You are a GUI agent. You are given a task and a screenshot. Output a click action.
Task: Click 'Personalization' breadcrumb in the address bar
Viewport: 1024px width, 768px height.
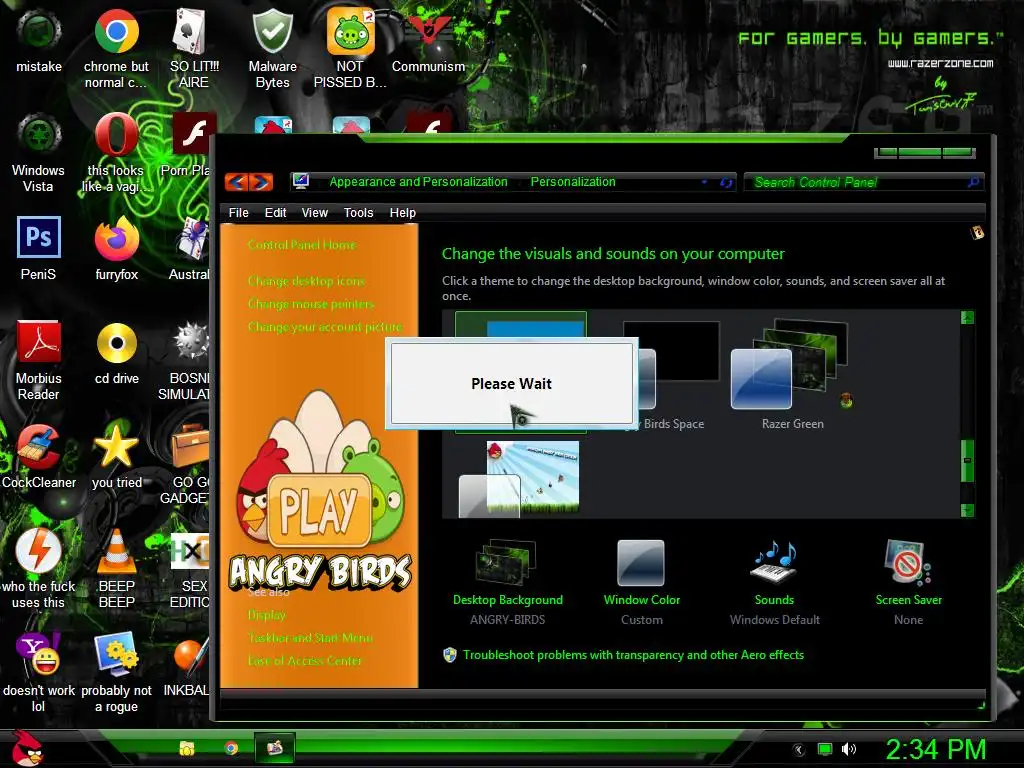pyautogui.click(x=573, y=182)
